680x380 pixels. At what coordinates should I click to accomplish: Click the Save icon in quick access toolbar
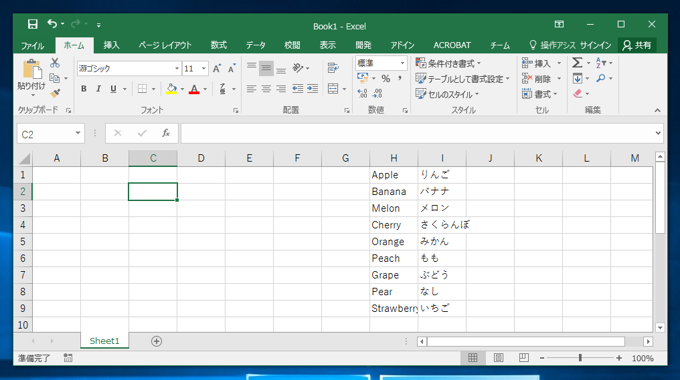click(33, 24)
